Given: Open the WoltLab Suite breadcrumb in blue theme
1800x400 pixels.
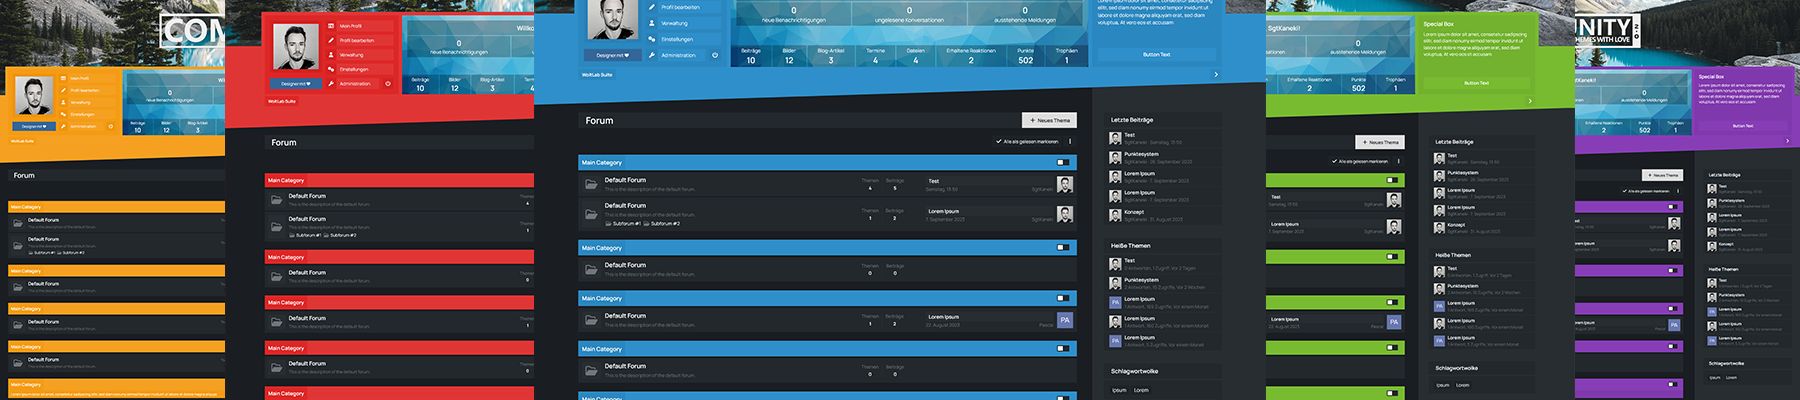Looking at the screenshot, I should pos(597,75).
